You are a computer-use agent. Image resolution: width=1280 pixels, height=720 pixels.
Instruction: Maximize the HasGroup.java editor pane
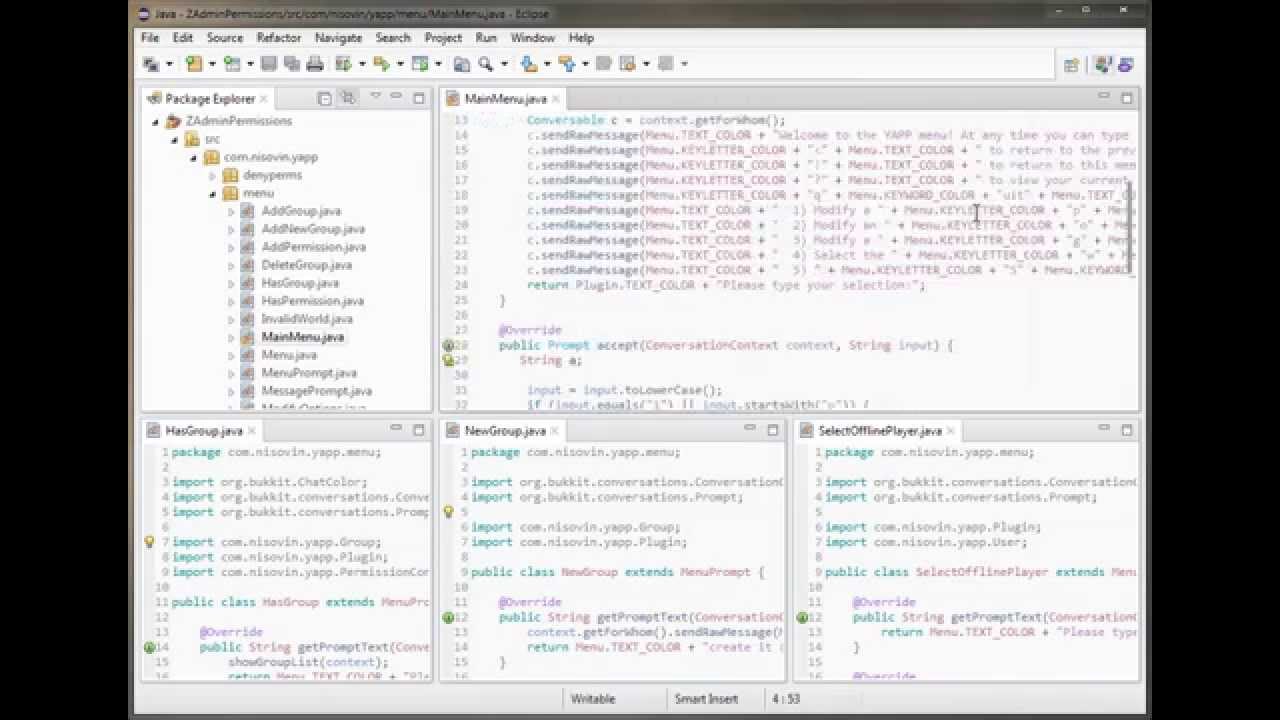click(x=419, y=430)
